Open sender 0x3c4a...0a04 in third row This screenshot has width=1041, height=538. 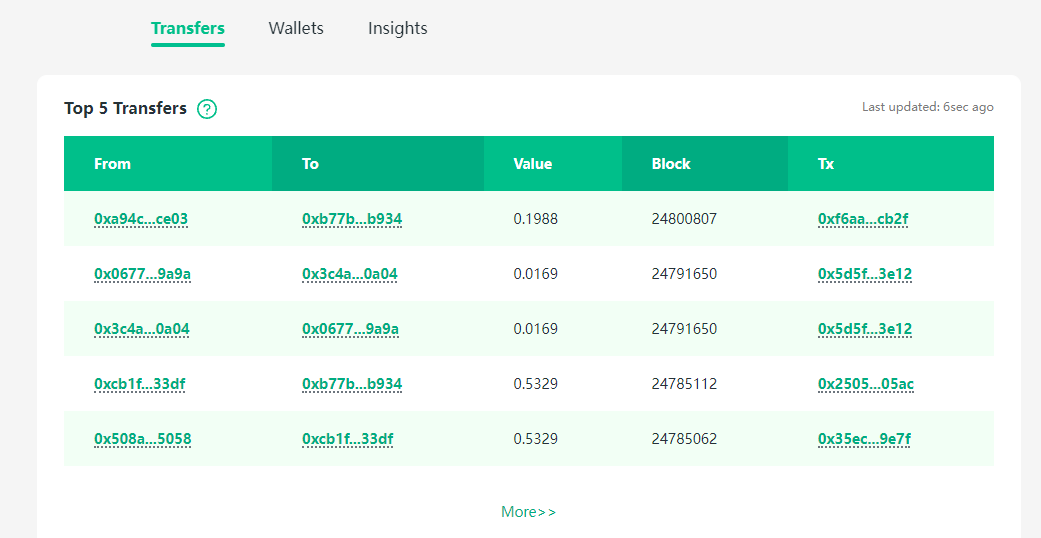141,329
